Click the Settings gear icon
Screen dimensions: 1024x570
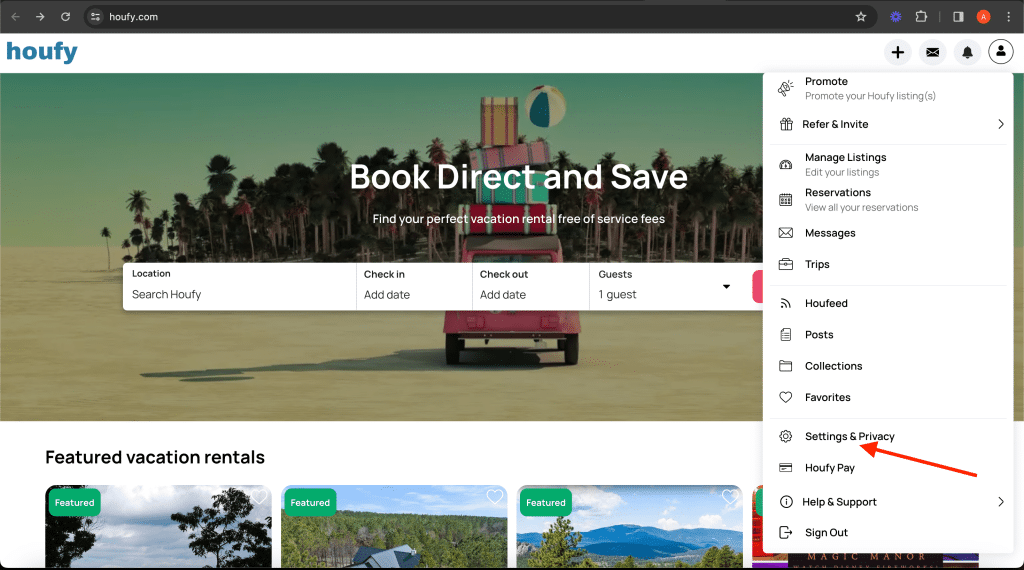pyautogui.click(x=786, y=436)
